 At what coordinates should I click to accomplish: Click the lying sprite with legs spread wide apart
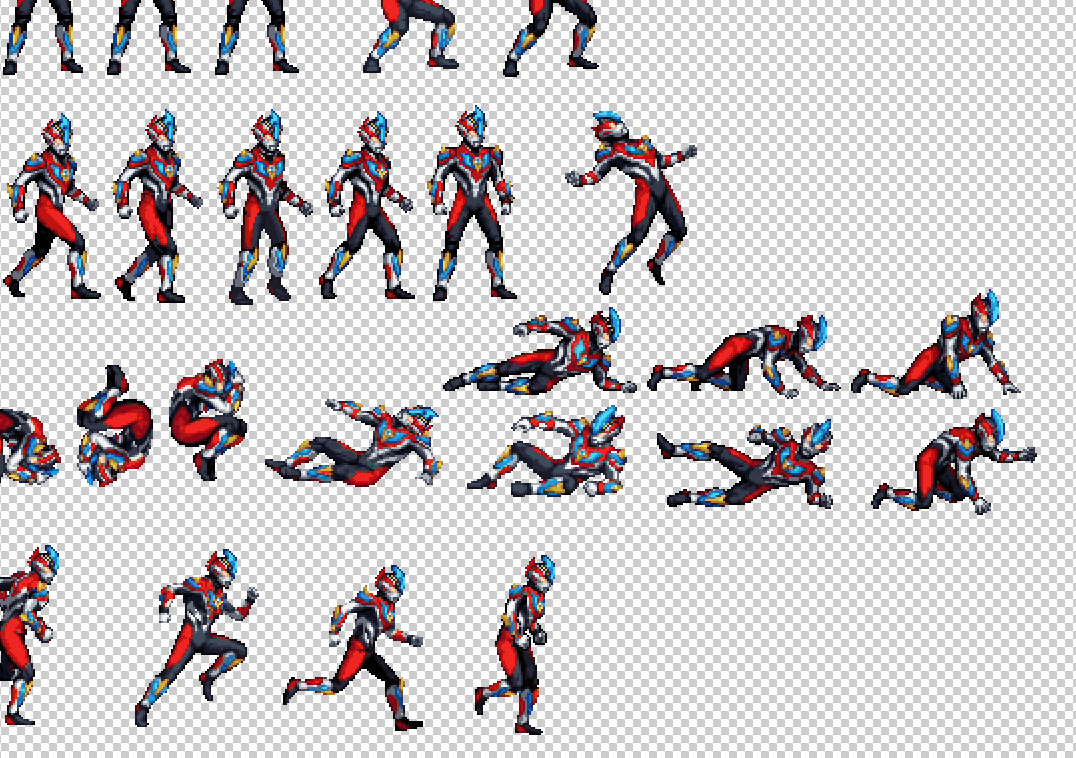[x=745, y=464]
